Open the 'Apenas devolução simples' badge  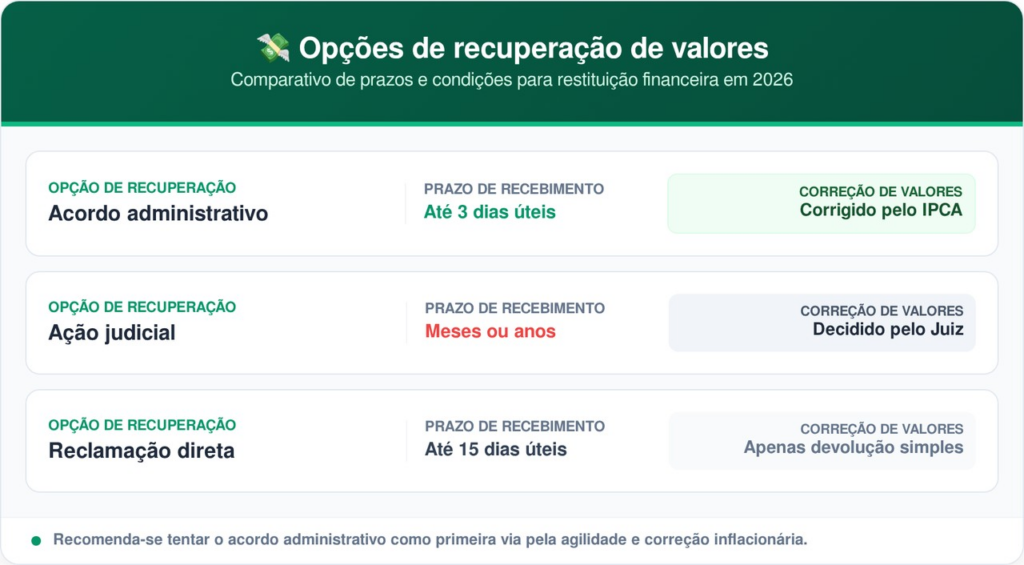coord(822,440)
